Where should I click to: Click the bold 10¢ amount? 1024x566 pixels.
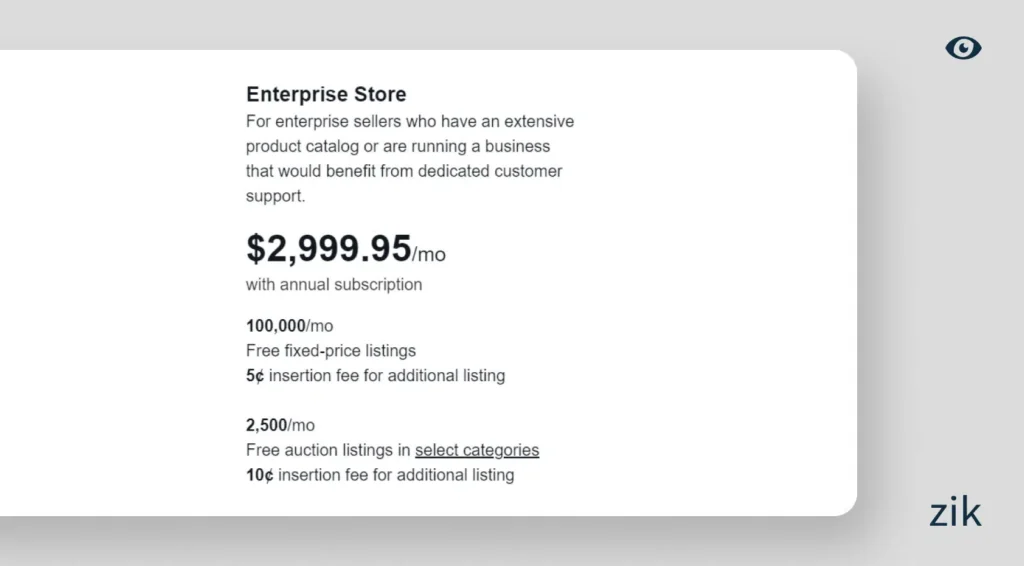coord(259,475)
